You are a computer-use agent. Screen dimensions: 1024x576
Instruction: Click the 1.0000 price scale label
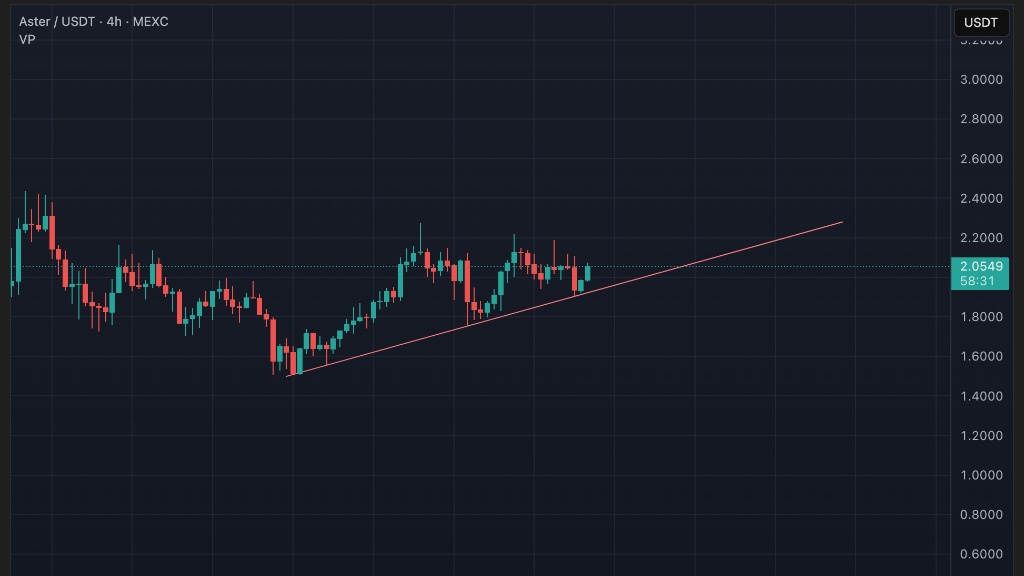(x=980, y=475)
